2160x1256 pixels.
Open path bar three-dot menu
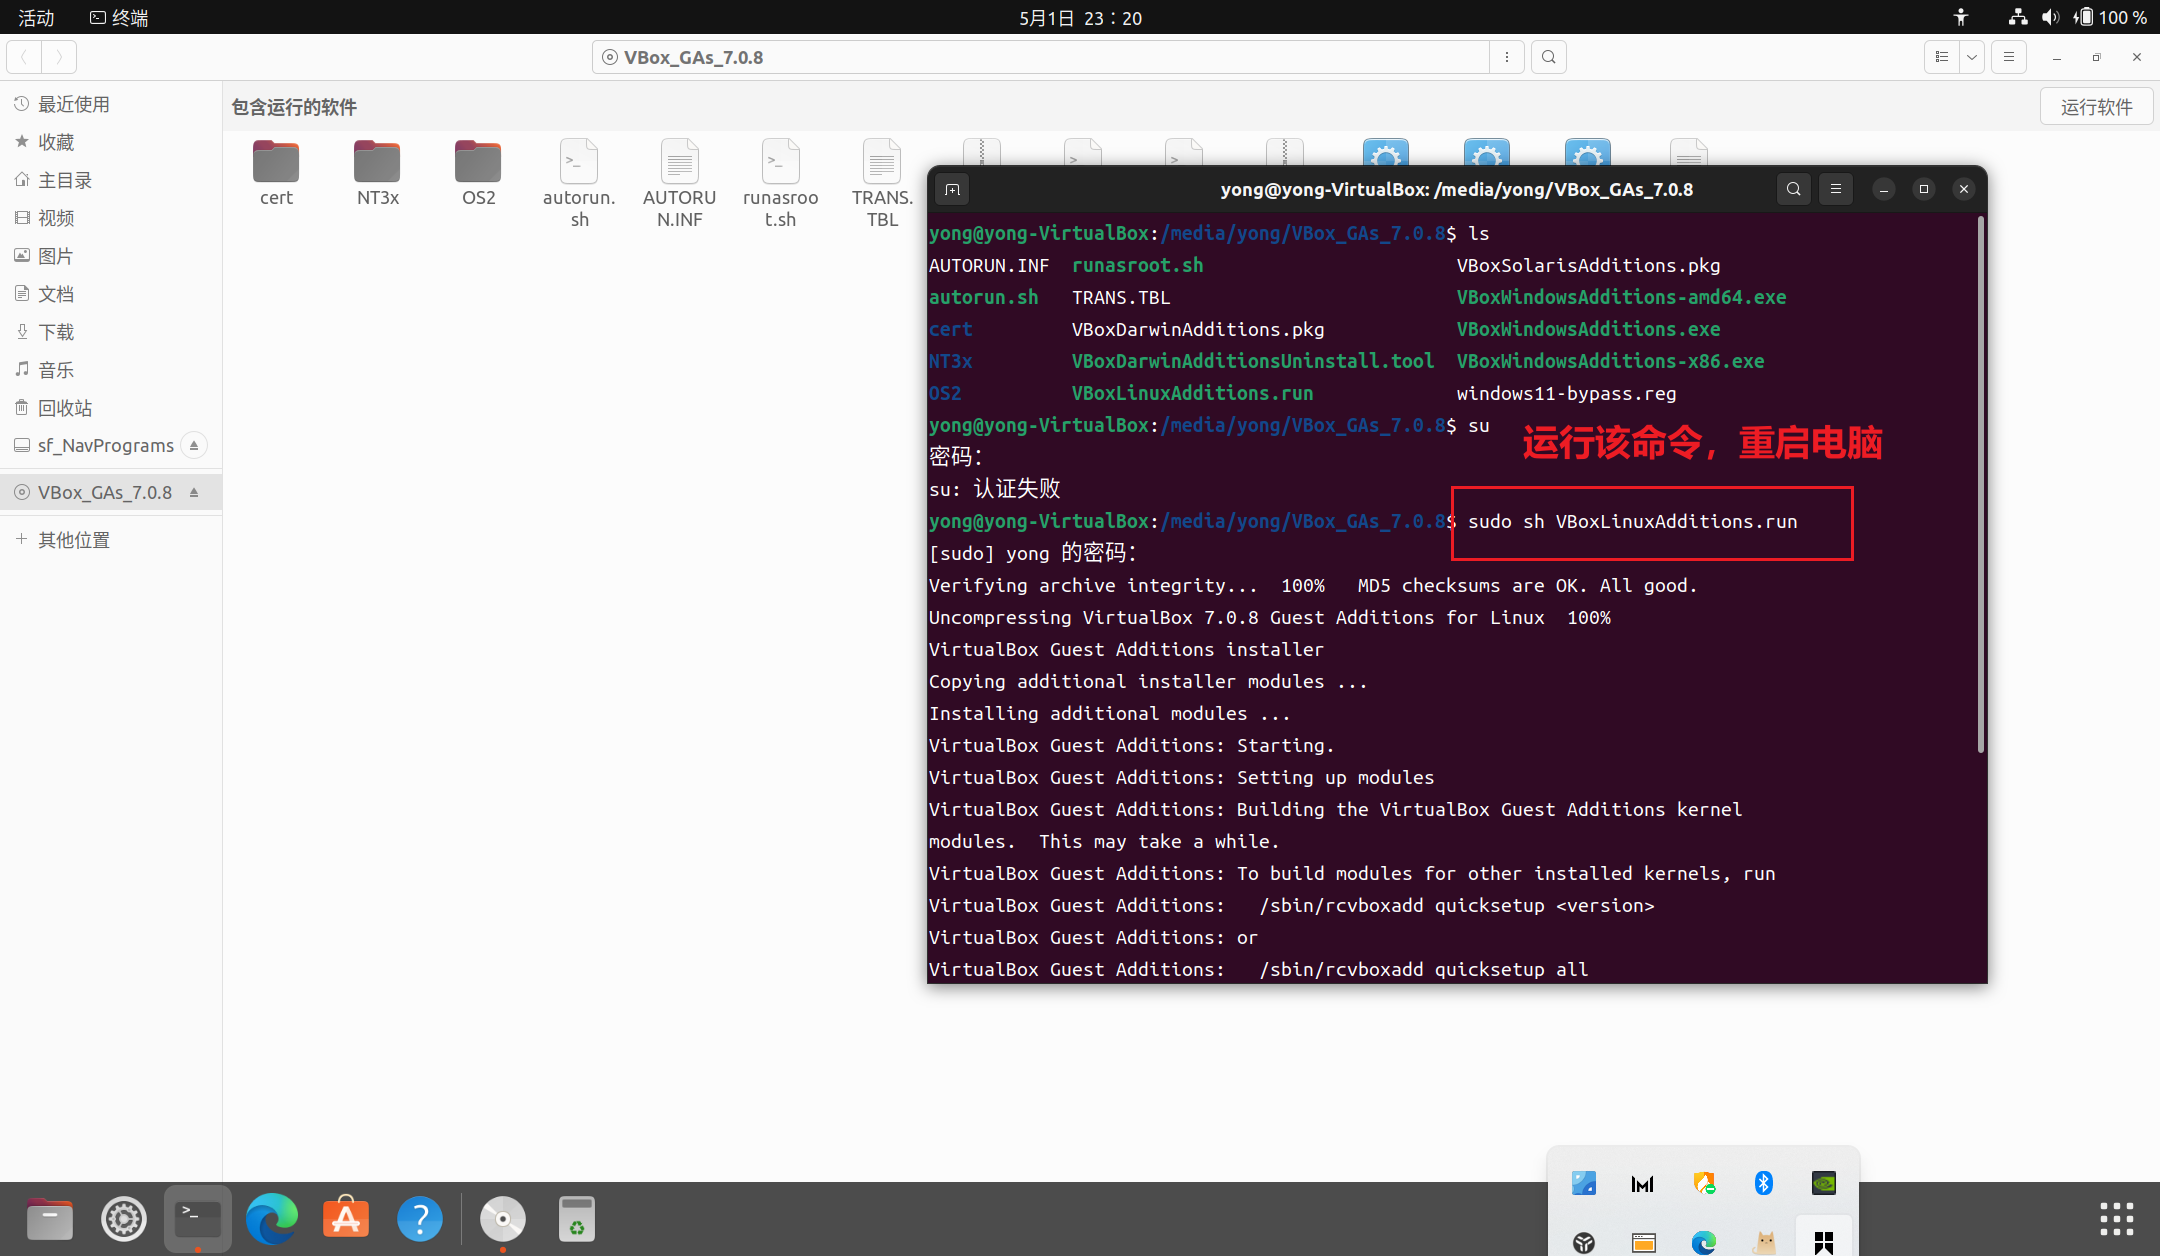click(x=1507, y=57)
